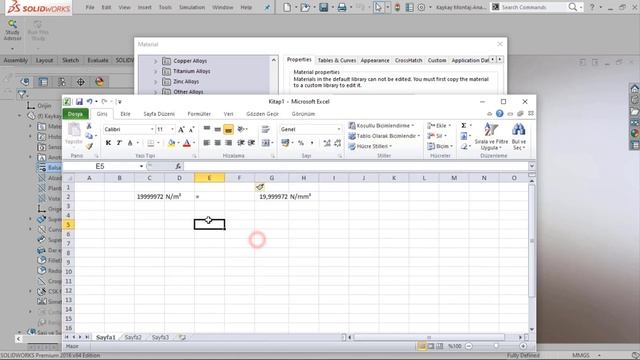640x360 pixels.
Task: Open Excel help question mark icon
Action: [x=500, y=114]
